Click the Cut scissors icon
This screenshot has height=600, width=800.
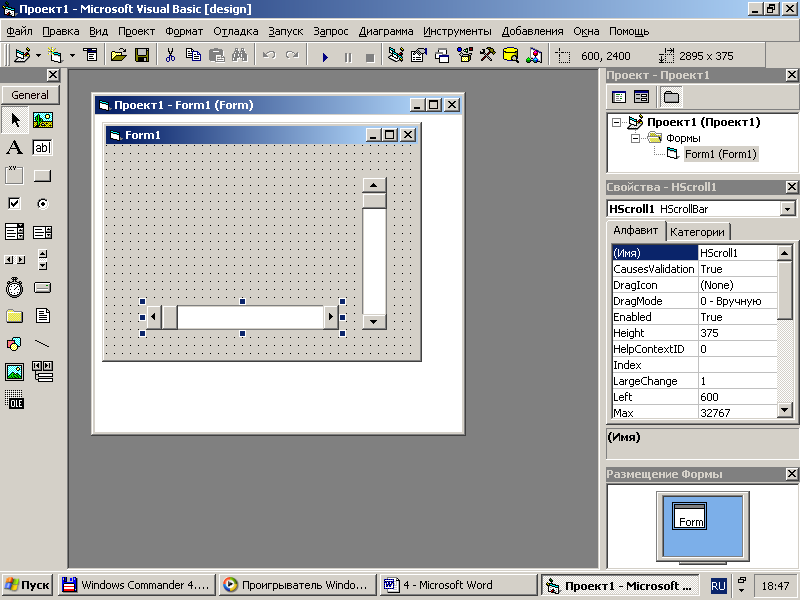click(x=170, y=55)
